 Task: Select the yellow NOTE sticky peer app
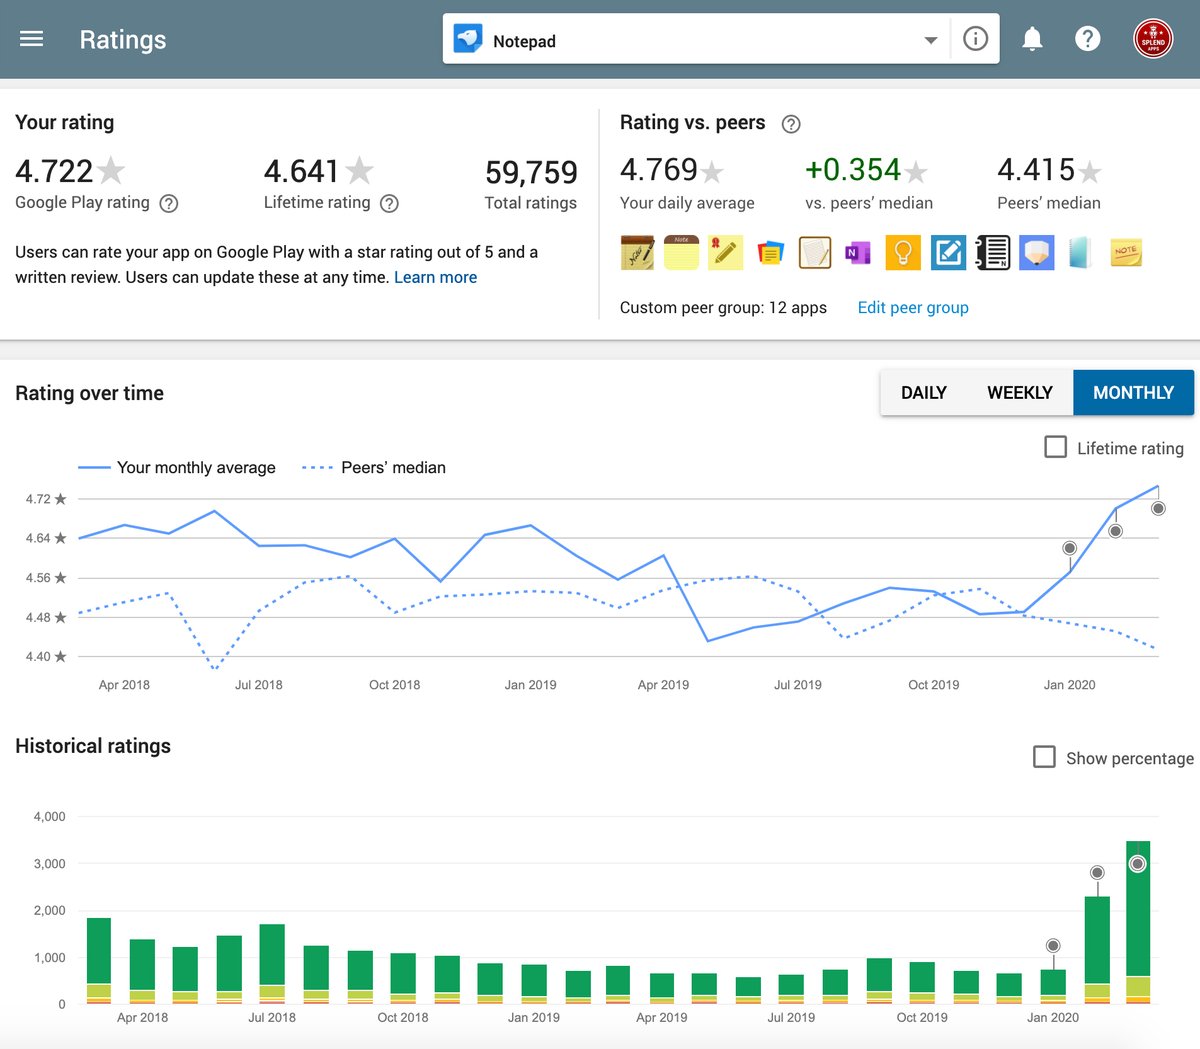(x=1126, y=253)
